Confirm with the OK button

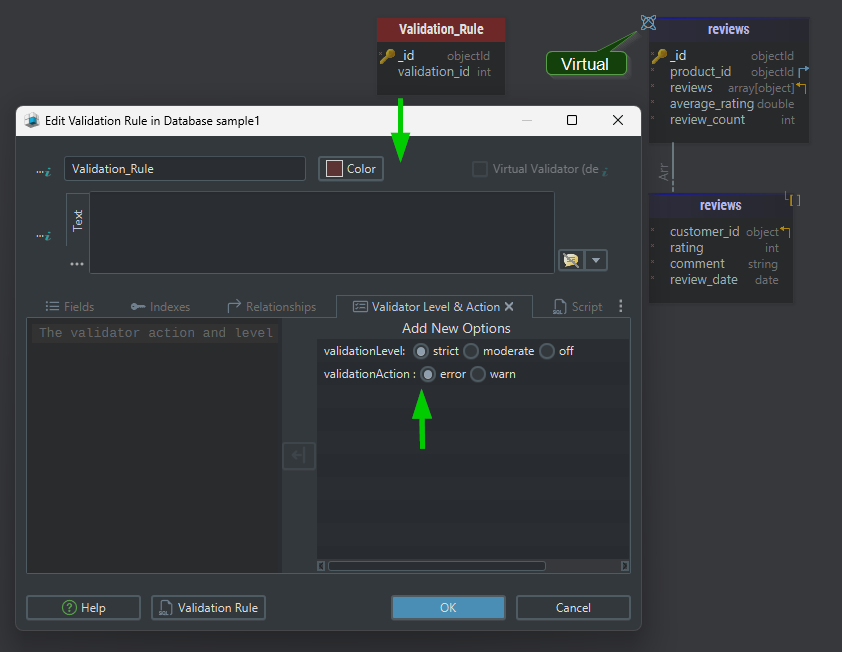point(448,607)
